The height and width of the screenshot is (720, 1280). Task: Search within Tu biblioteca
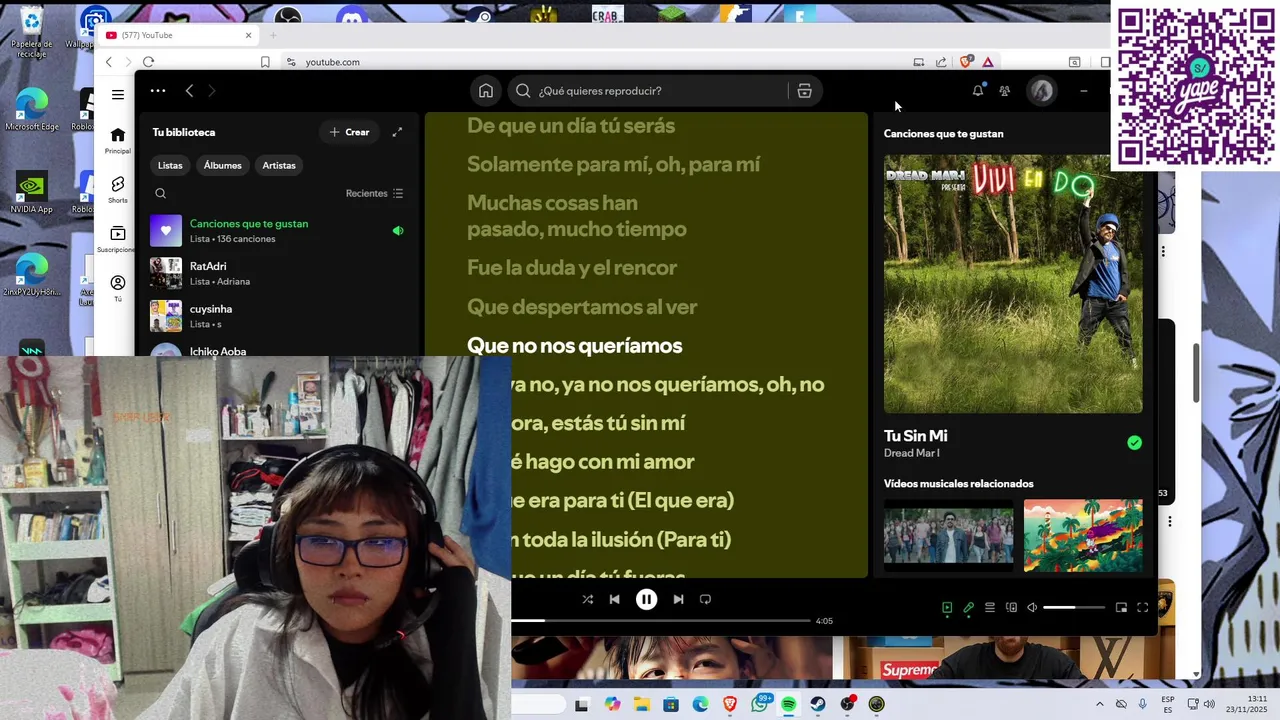(x=160, y=193)
